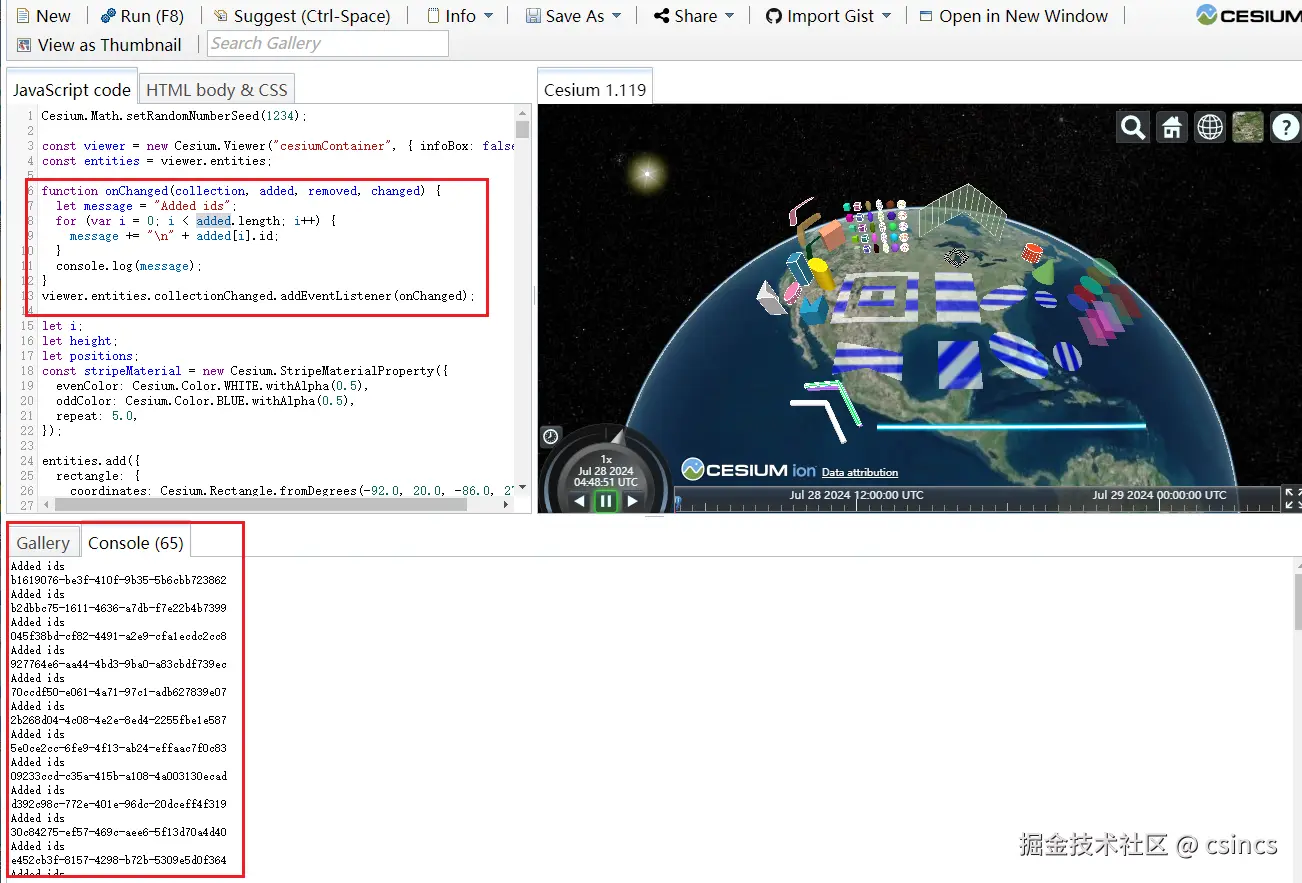1302x883 pixels.
Task: Select the Cesium 1.119 tab
Action: click(595, 89)
